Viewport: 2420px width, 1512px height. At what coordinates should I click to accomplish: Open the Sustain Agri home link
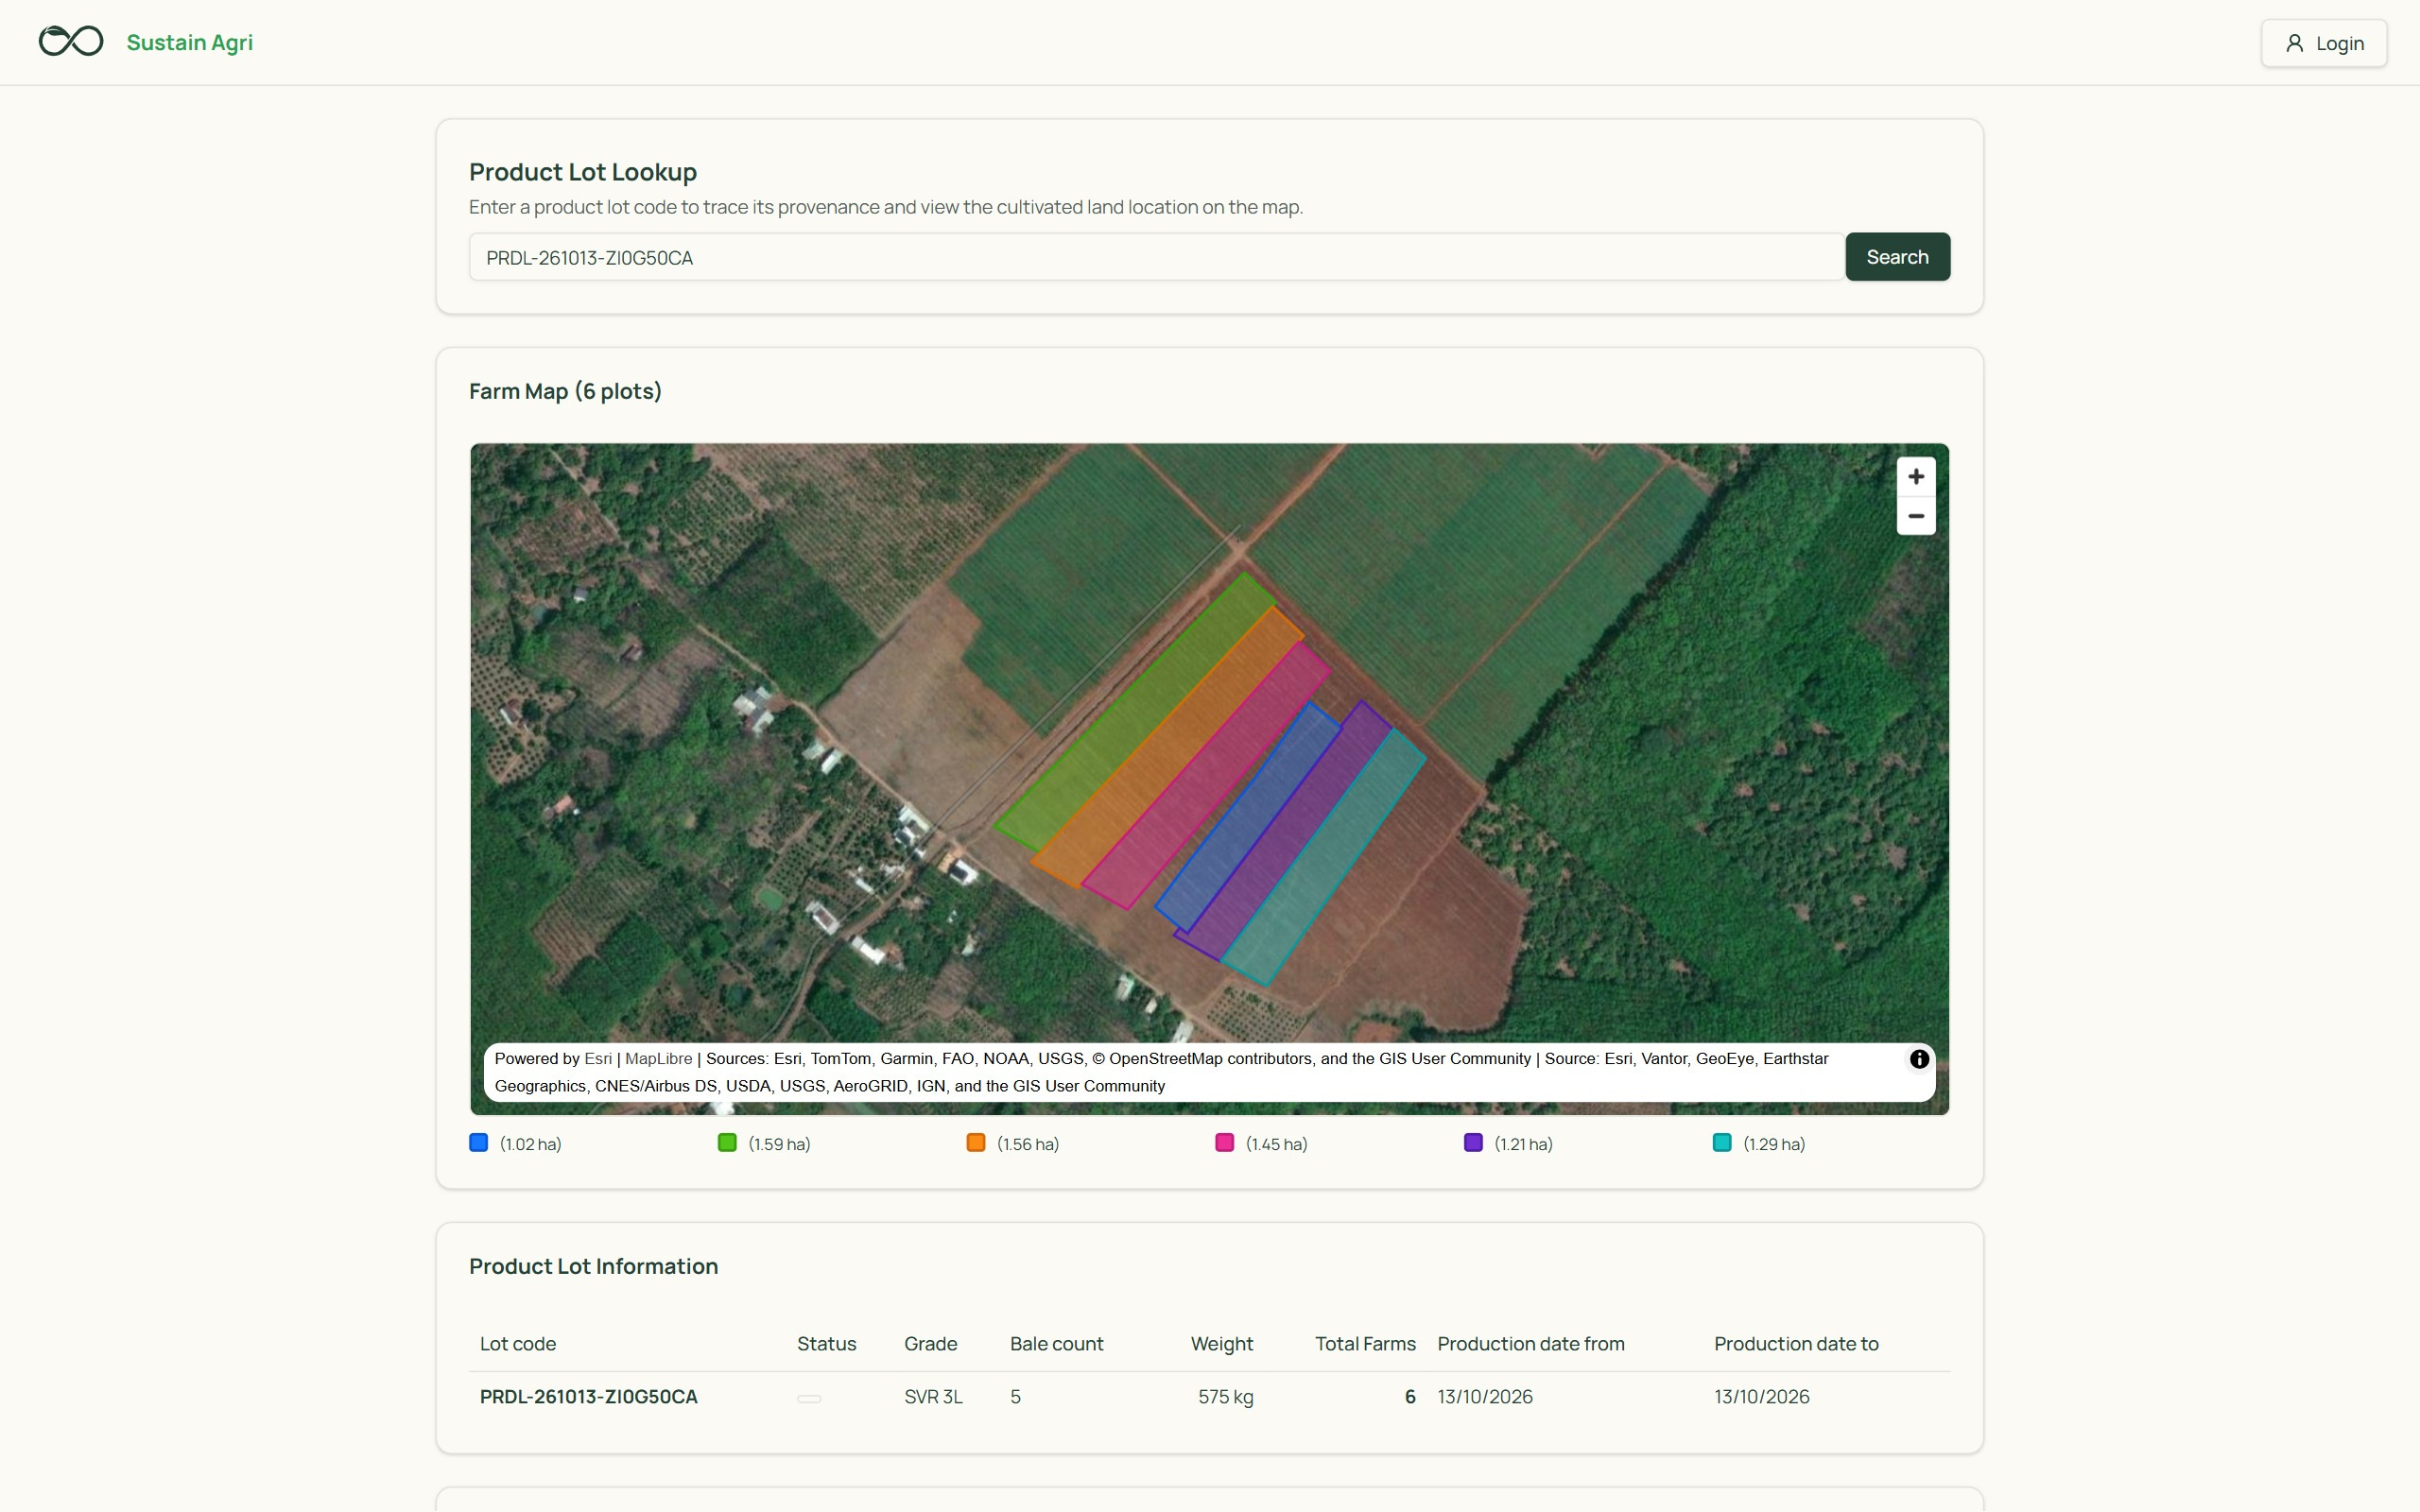coord(189,42)
